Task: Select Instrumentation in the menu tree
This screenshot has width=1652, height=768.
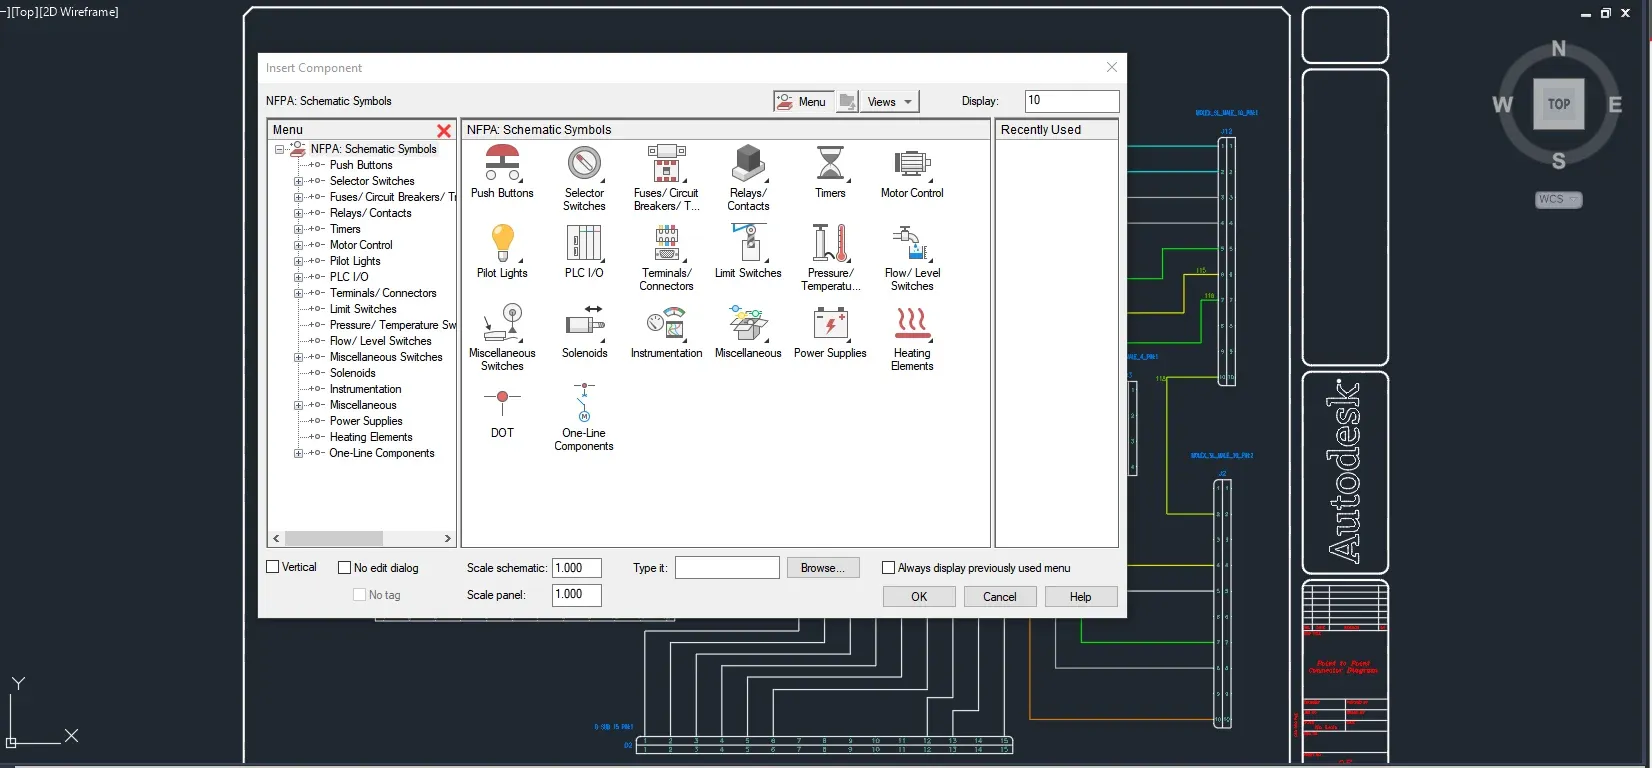Action: (x=366, y=389)
